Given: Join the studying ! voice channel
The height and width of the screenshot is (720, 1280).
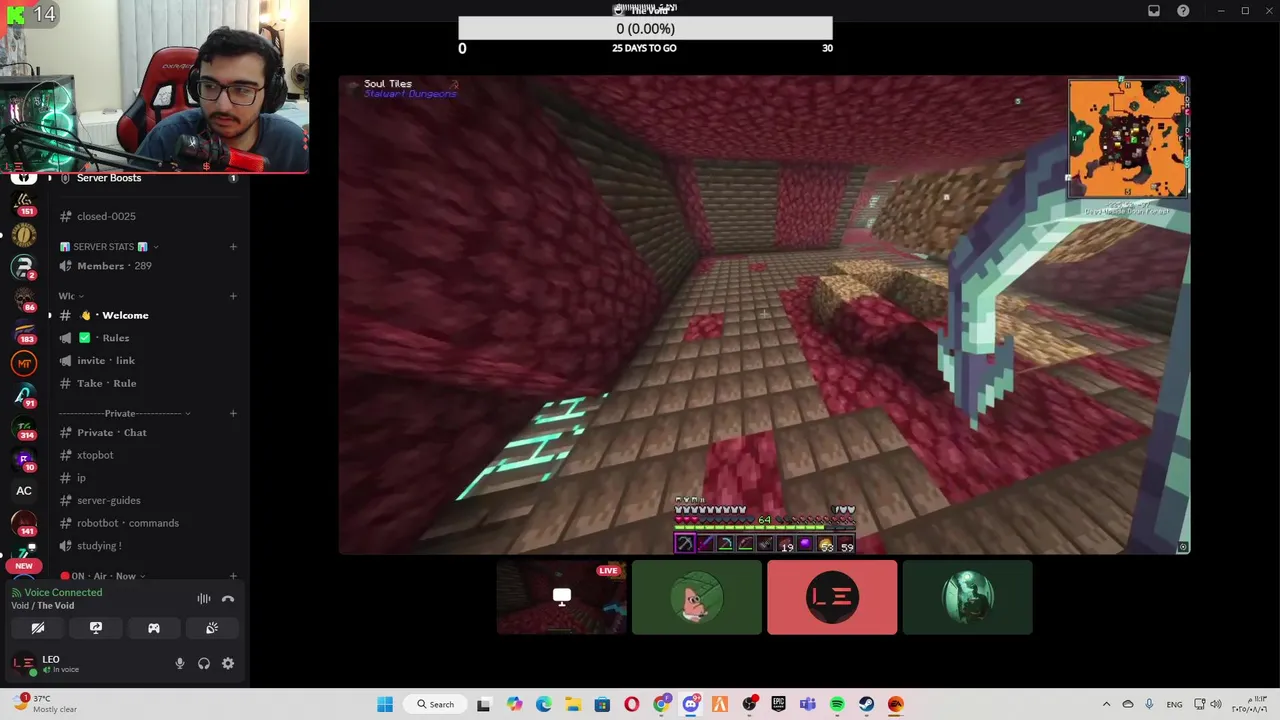Looking at the screenshot, I should (148, 546).
